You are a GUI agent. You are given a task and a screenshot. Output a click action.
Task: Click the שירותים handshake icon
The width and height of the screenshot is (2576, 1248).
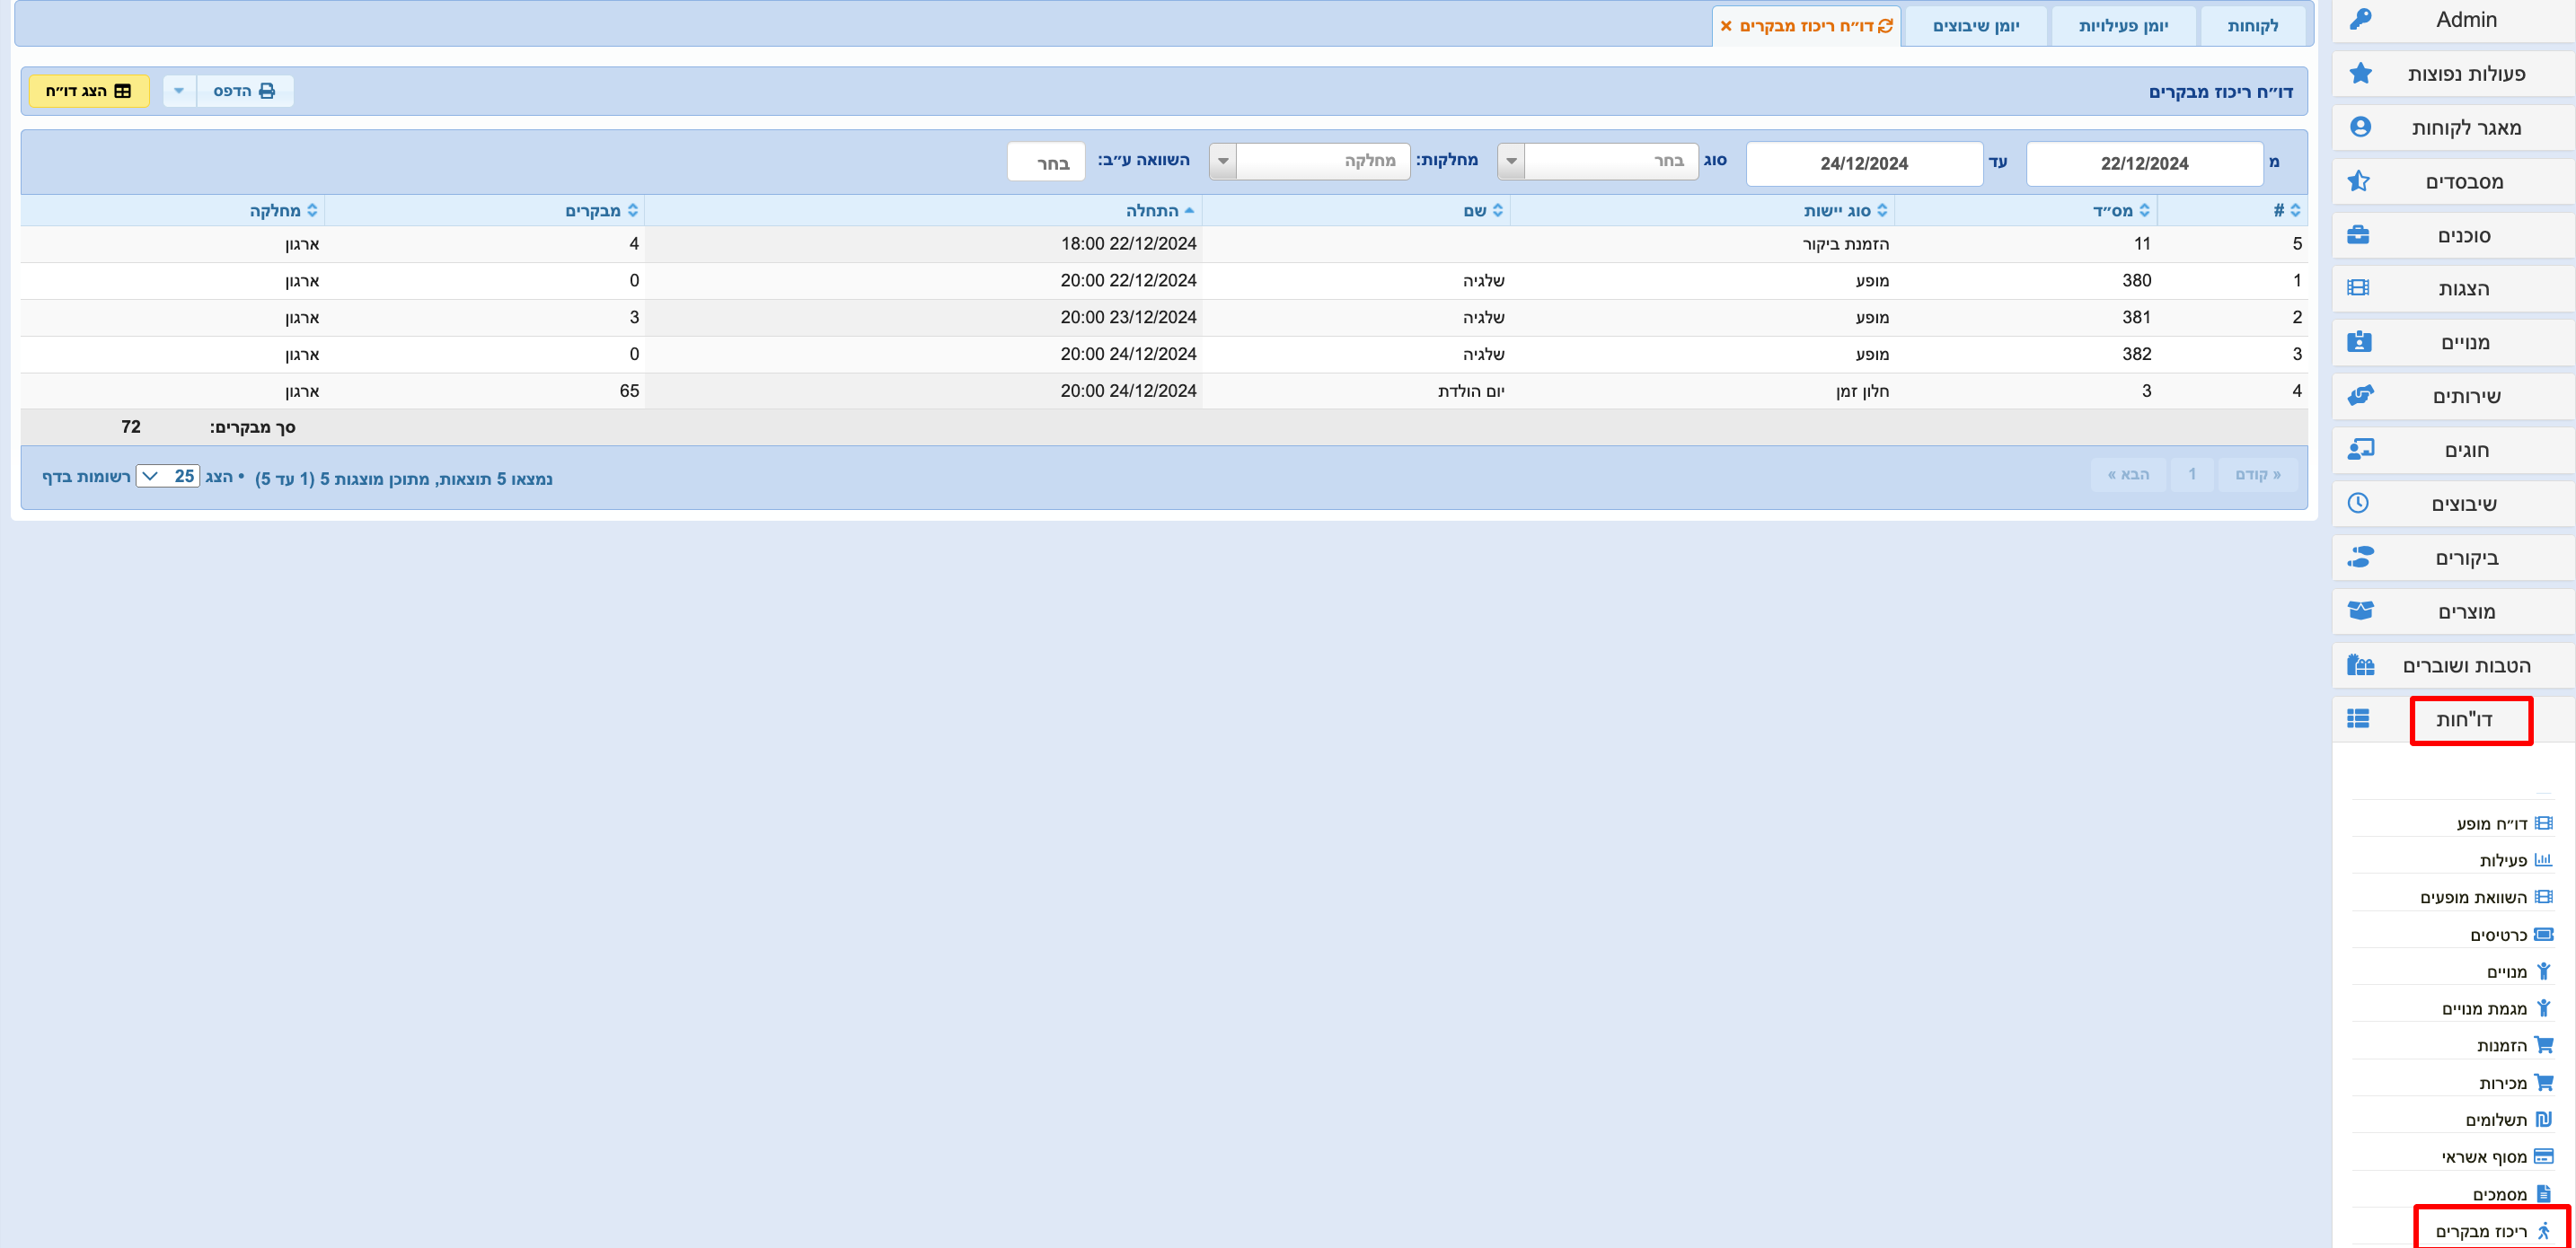(2360, 396)
